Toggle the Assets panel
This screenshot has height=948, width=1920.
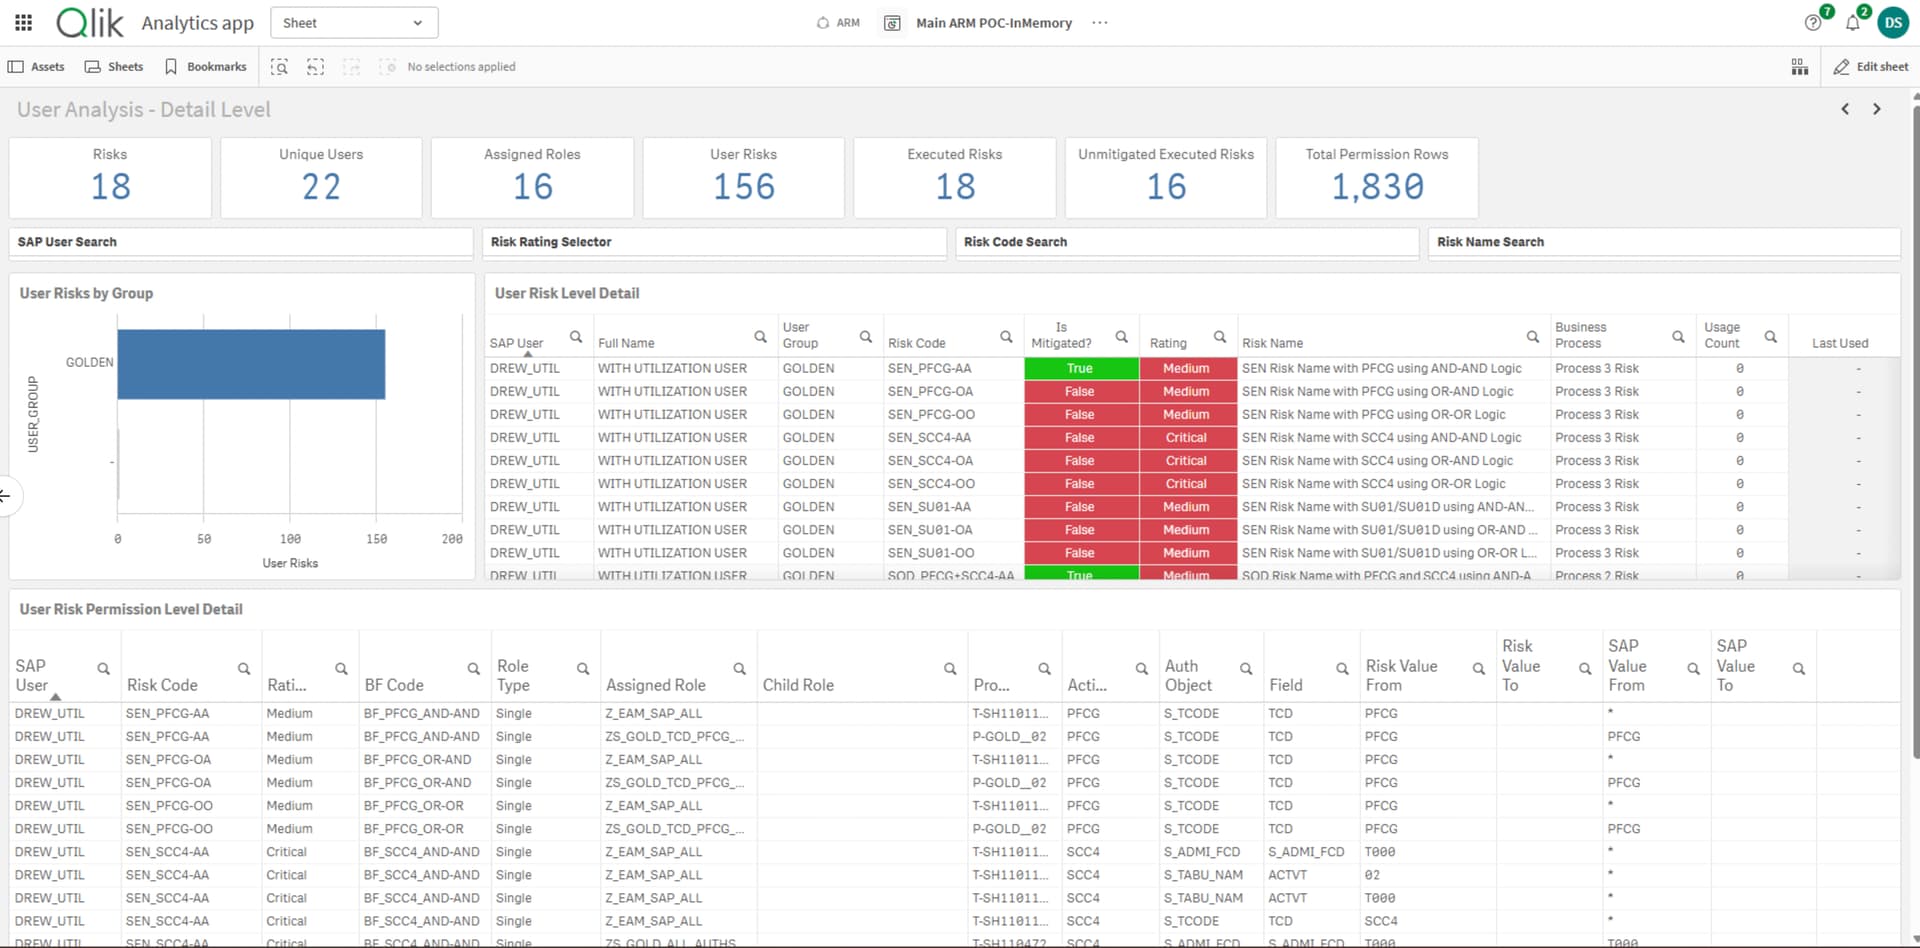(x=36, y=67)
